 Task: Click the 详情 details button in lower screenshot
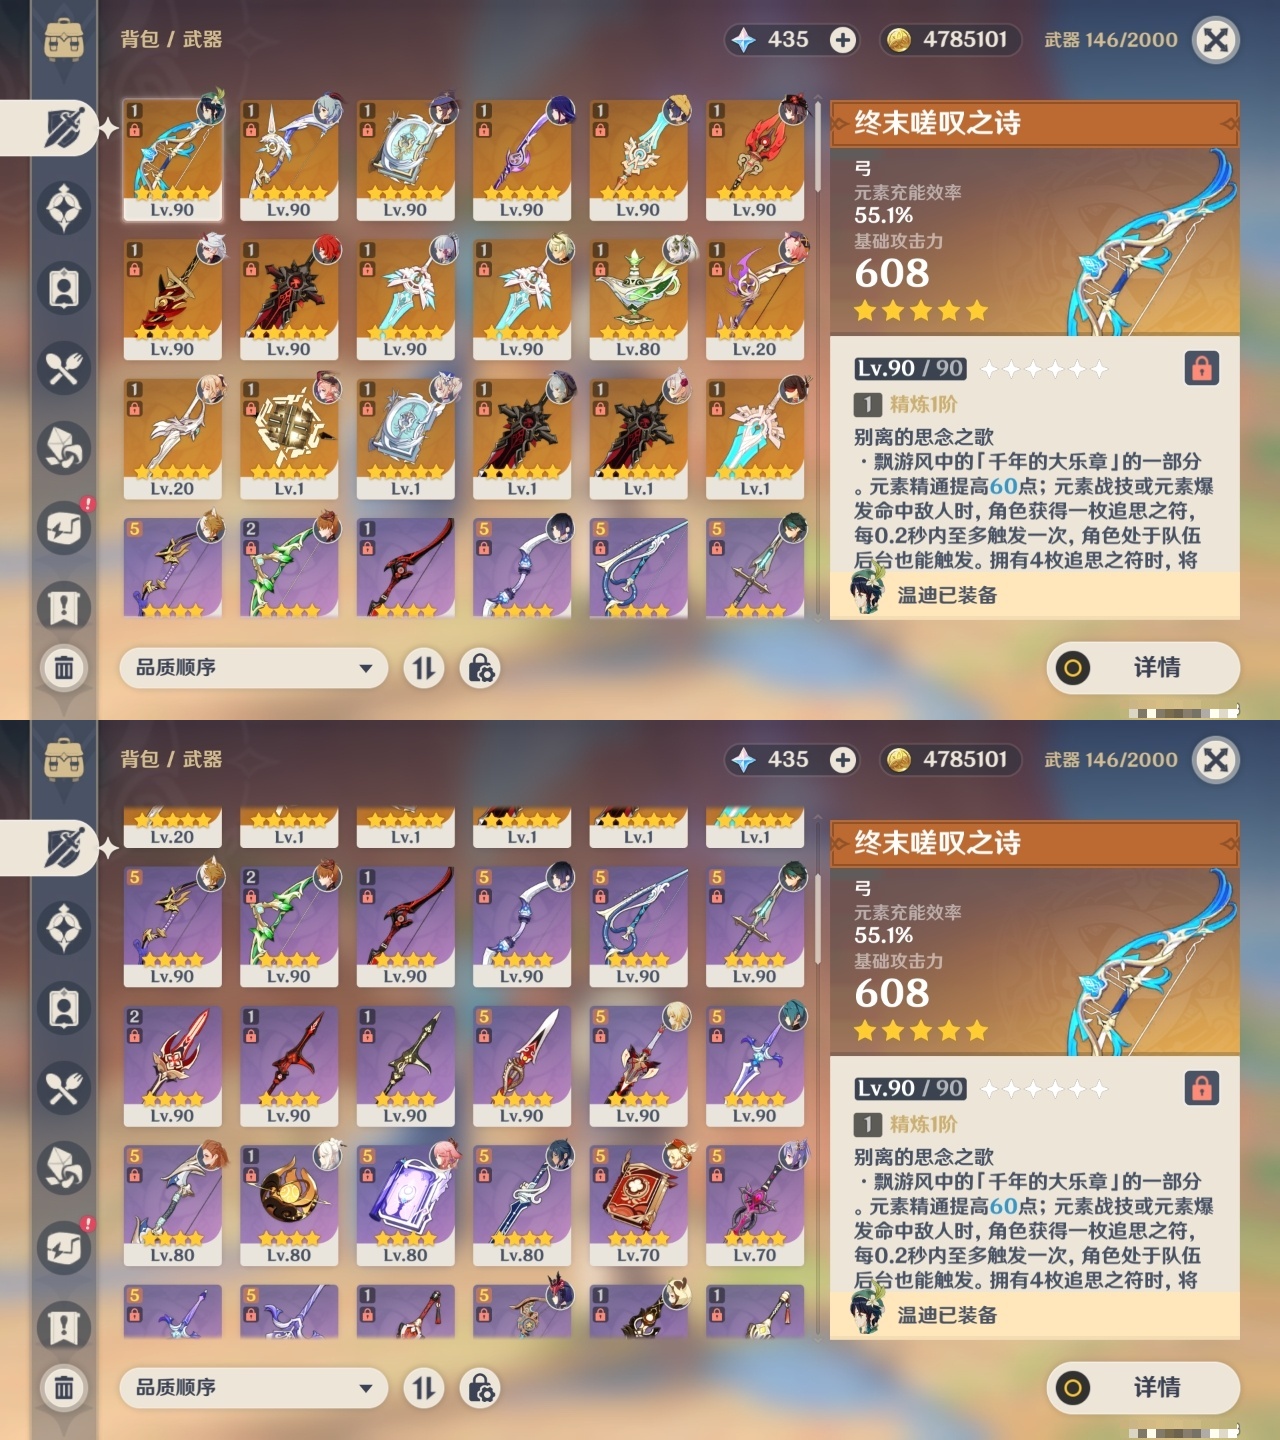point(1143,1388)
